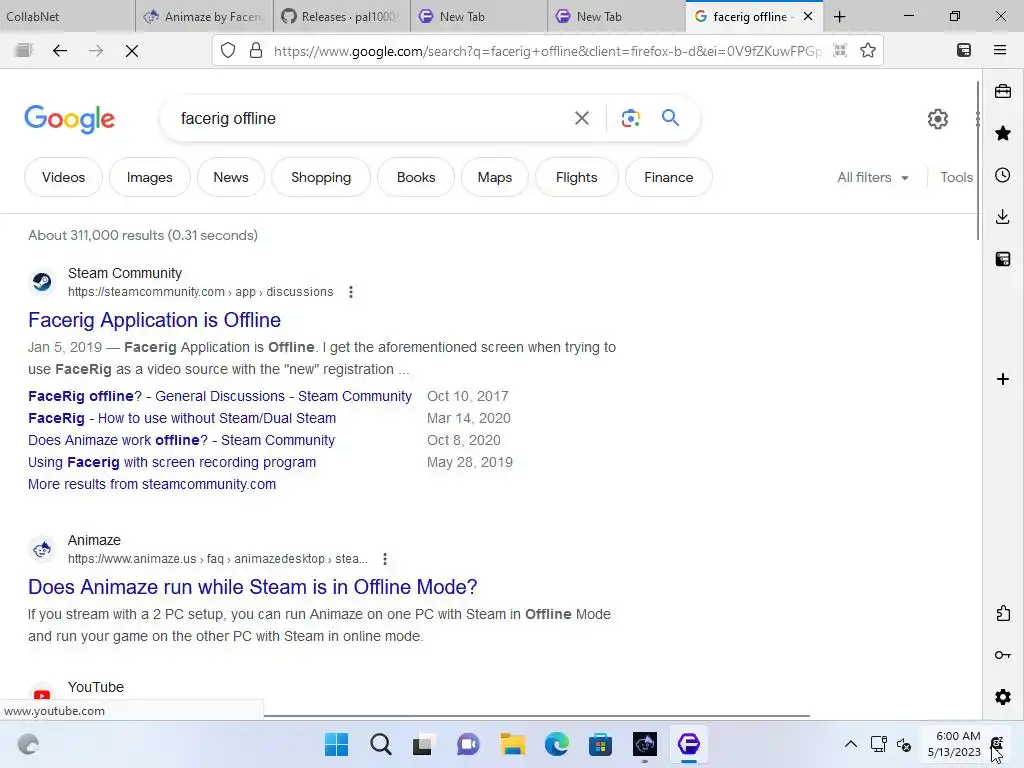The width and height of the screenshot is (1024, 768).
Task: Search by image with Google Lens
Action: (630, 118)
